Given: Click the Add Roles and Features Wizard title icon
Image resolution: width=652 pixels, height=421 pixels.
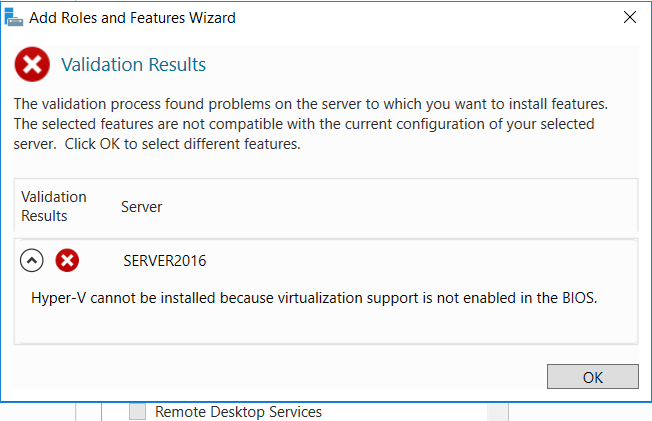Looking at the screenshot, I should (x=13, y=17).
